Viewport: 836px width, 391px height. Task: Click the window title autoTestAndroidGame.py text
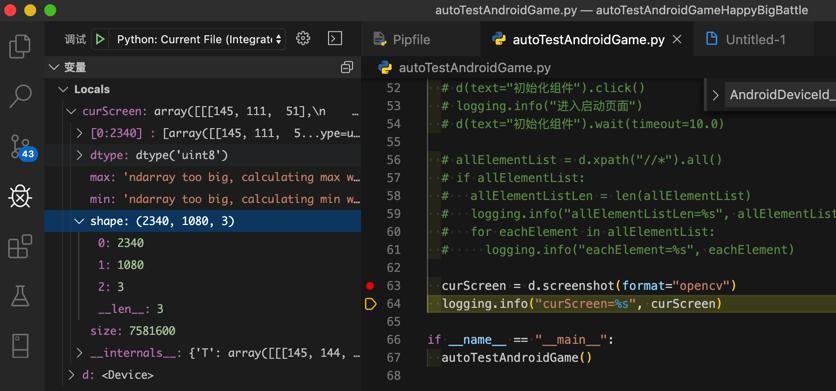coord(506,10)
